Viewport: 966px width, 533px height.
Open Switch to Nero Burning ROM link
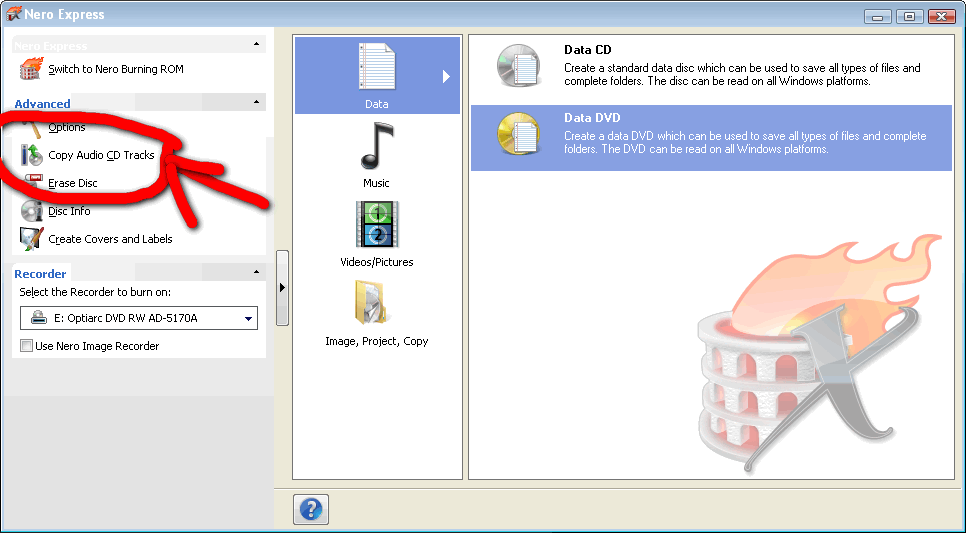tap(116, 69)
